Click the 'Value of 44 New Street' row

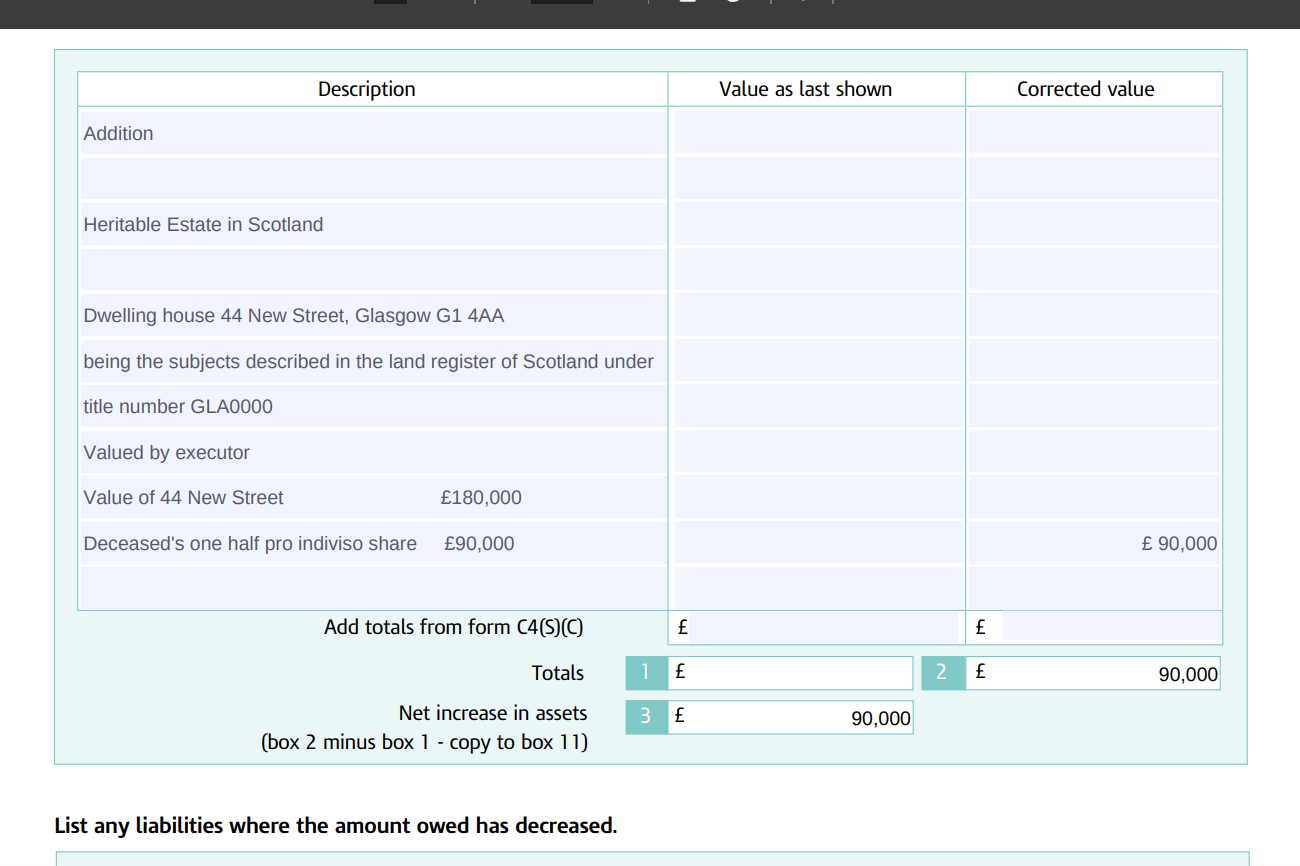tap(372, 498)
